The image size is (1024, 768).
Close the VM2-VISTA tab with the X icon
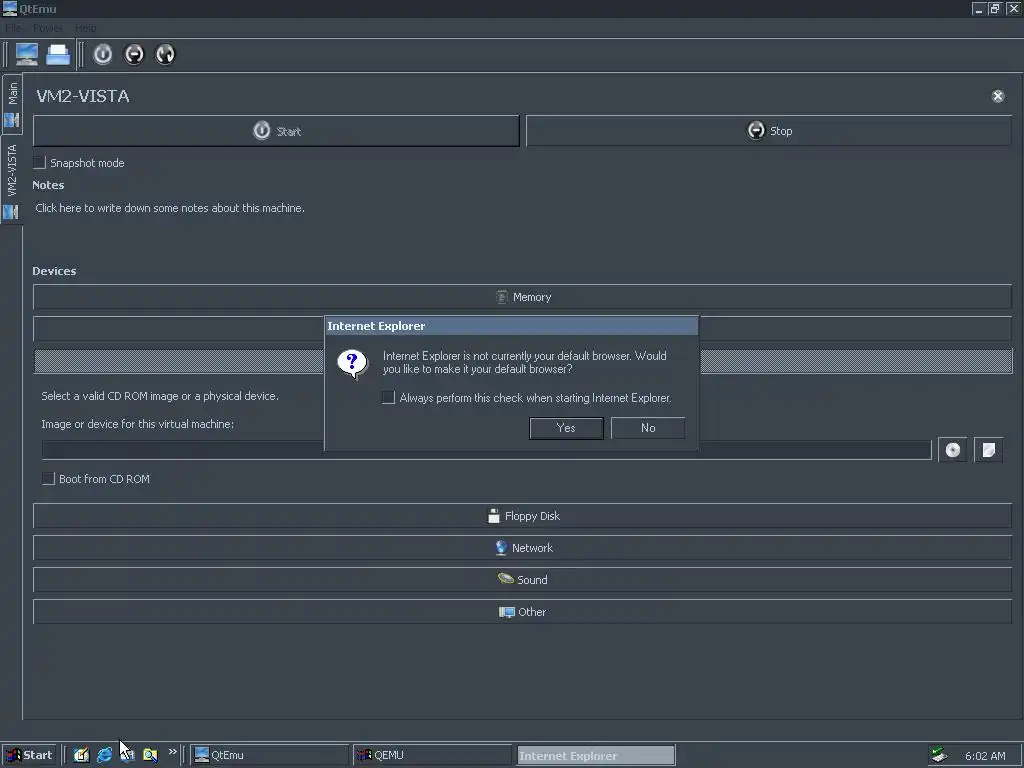[x=998, y=96]
